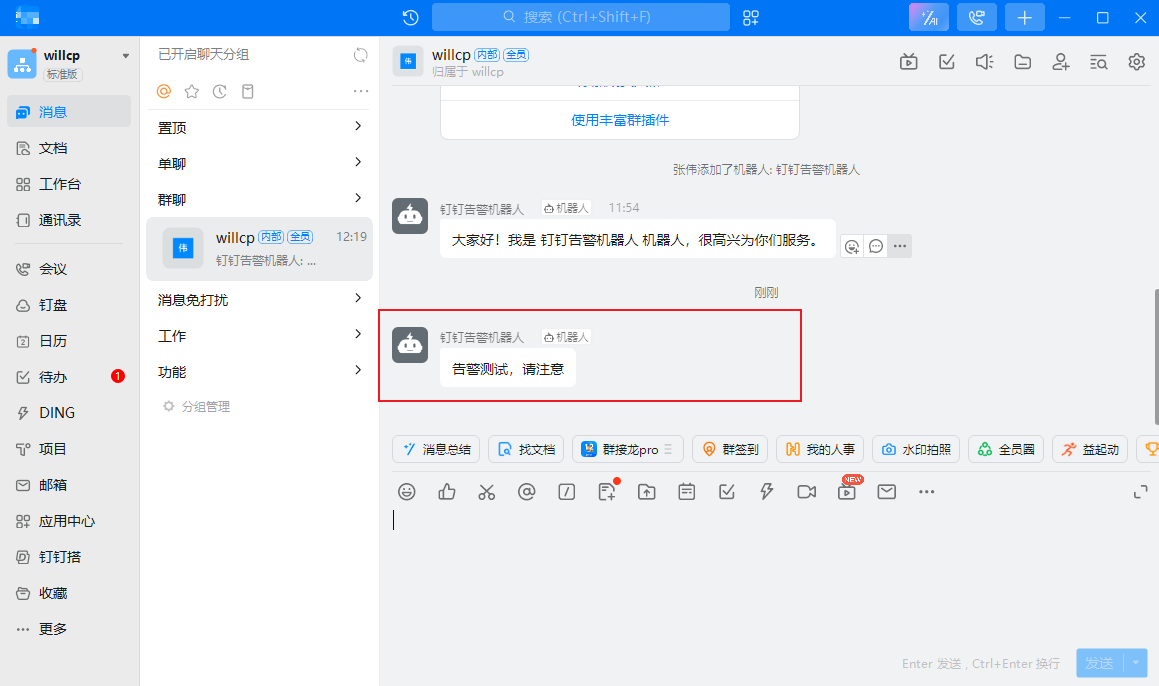Open emoji picker in toolbar

(407, 492)
